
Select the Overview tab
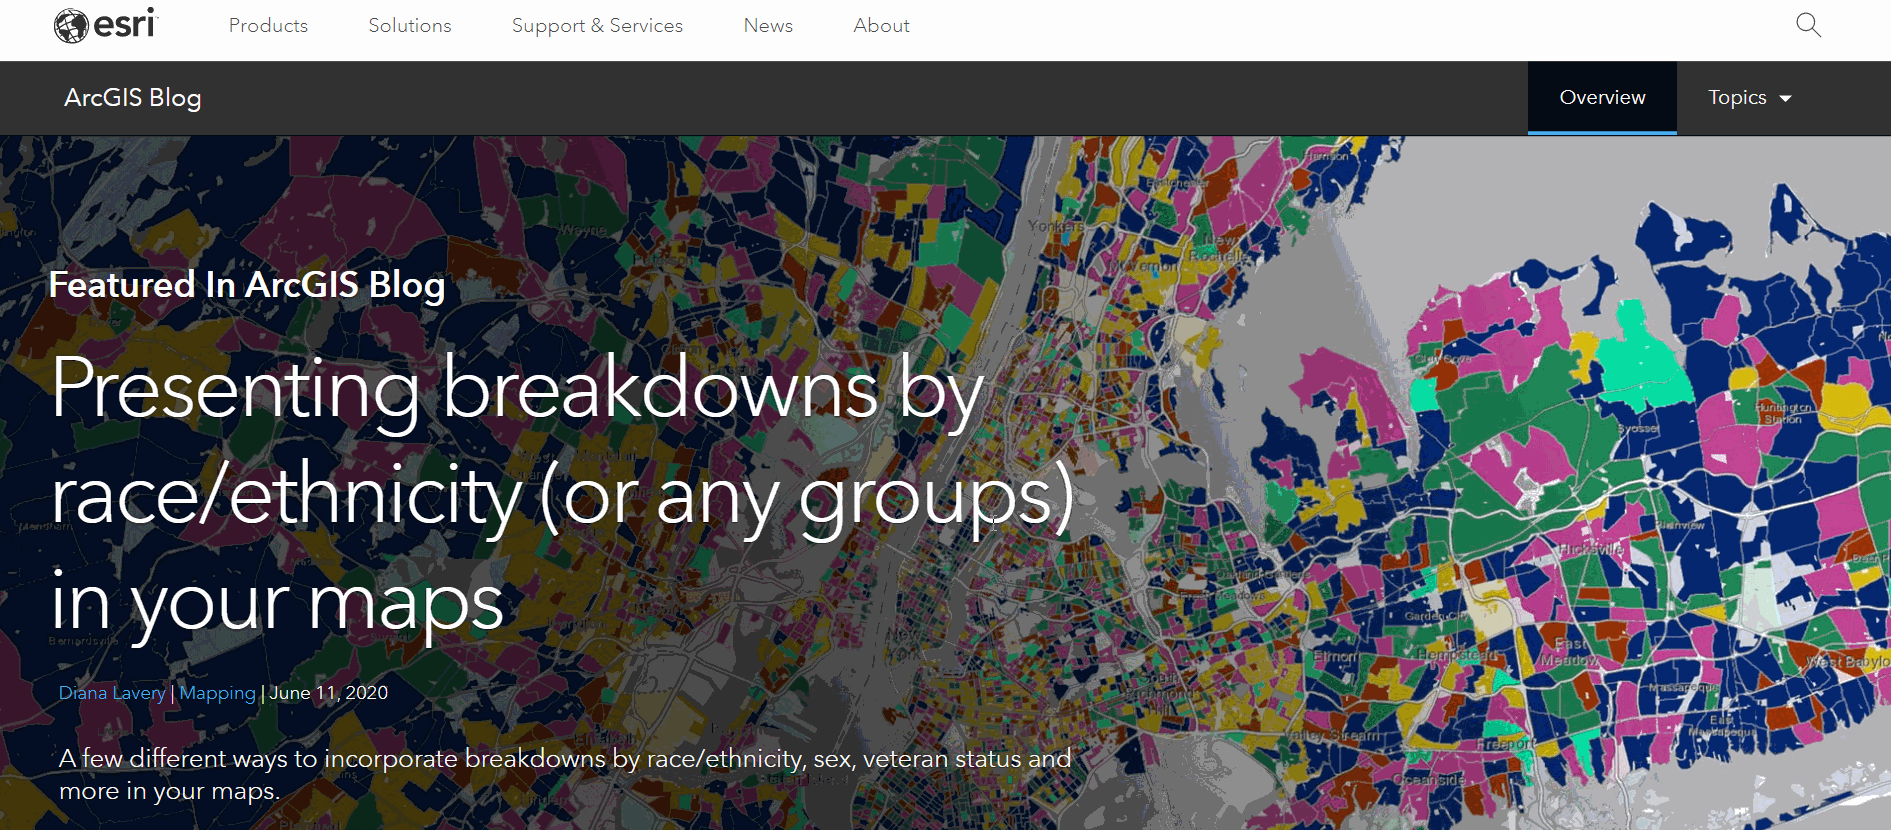1602,98
